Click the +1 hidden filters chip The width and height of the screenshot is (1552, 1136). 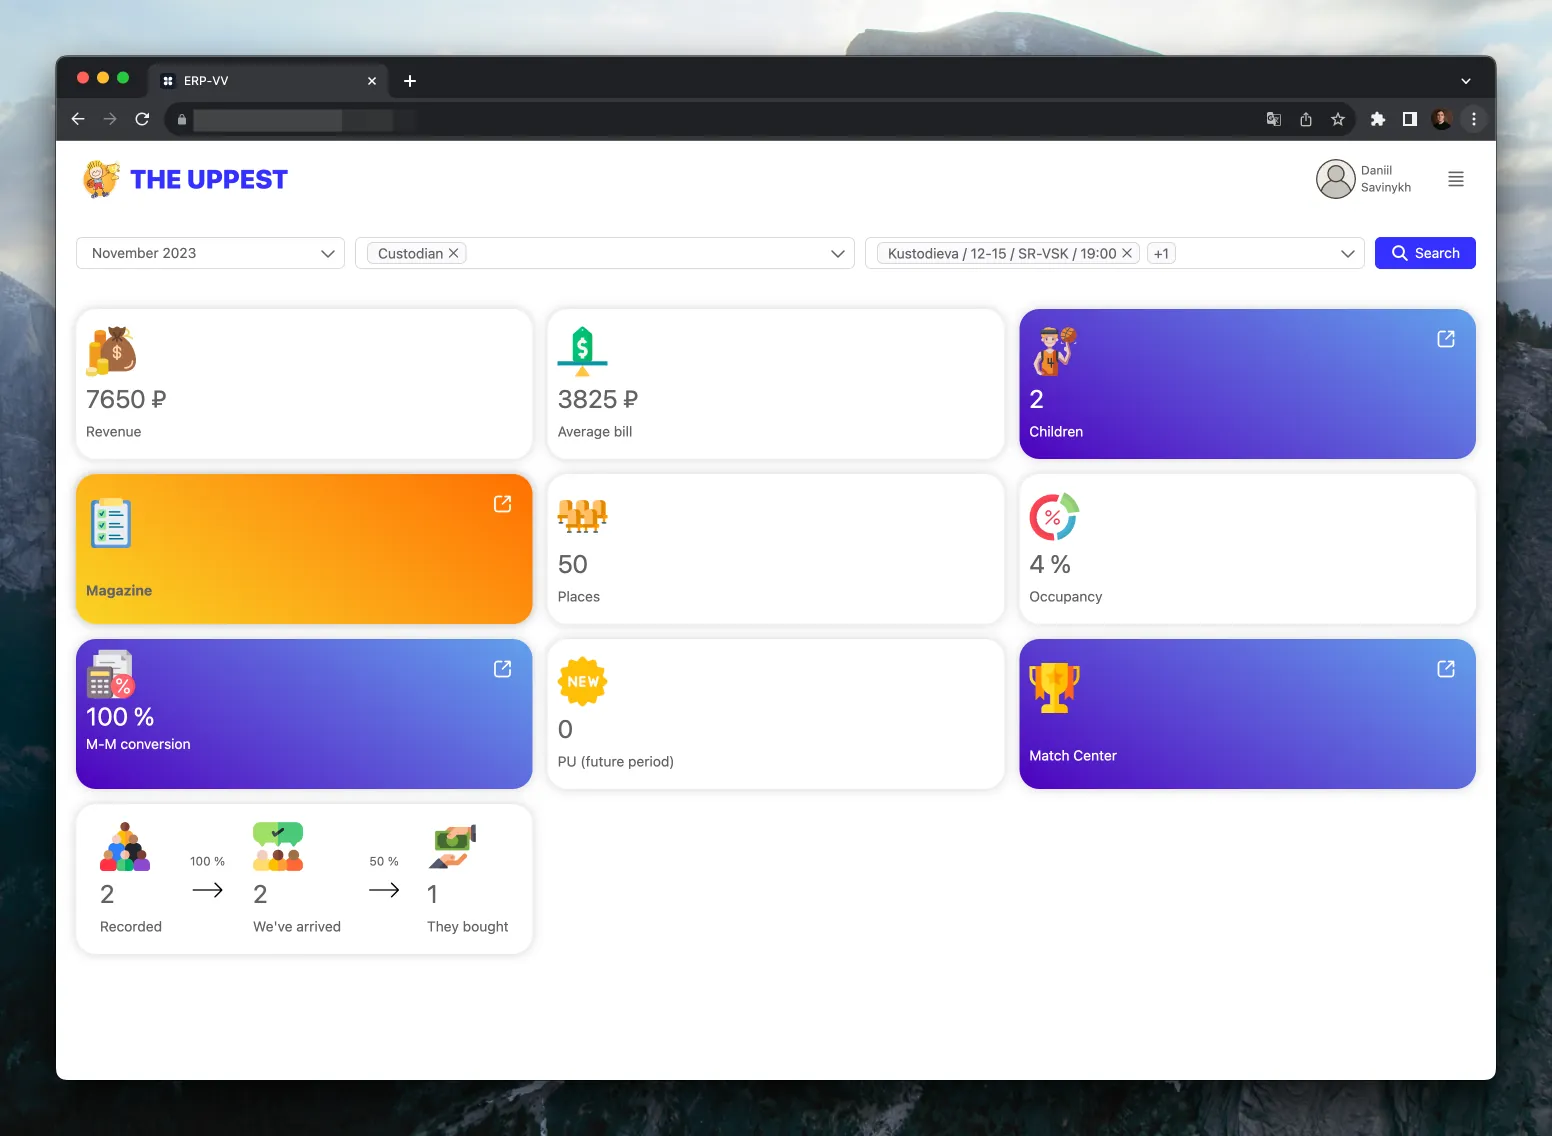click(1161, 253)
